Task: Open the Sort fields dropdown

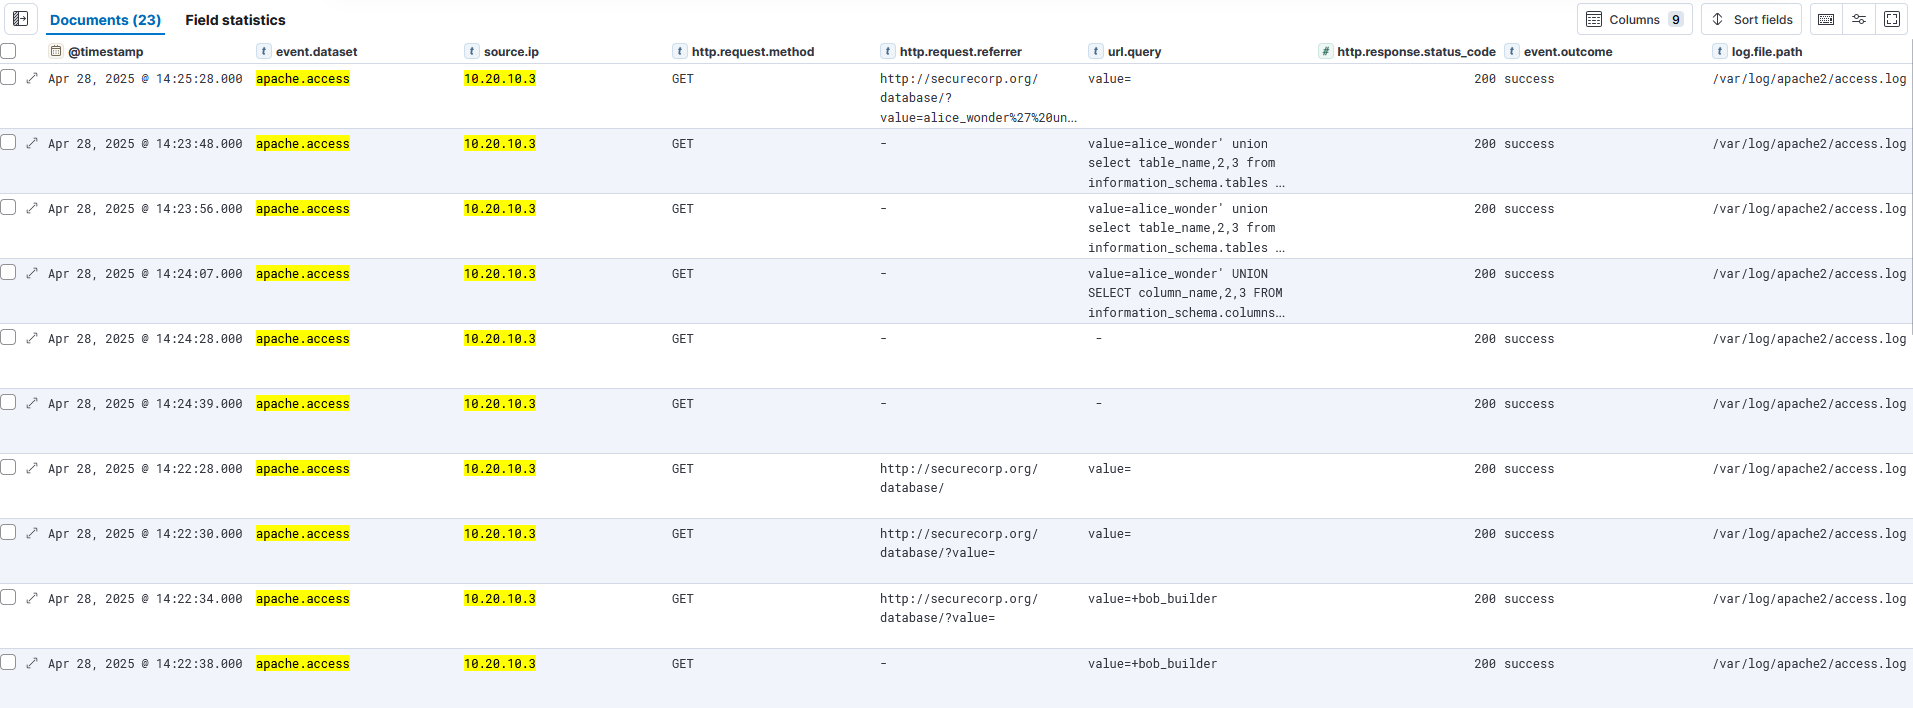Action: 1751,19
